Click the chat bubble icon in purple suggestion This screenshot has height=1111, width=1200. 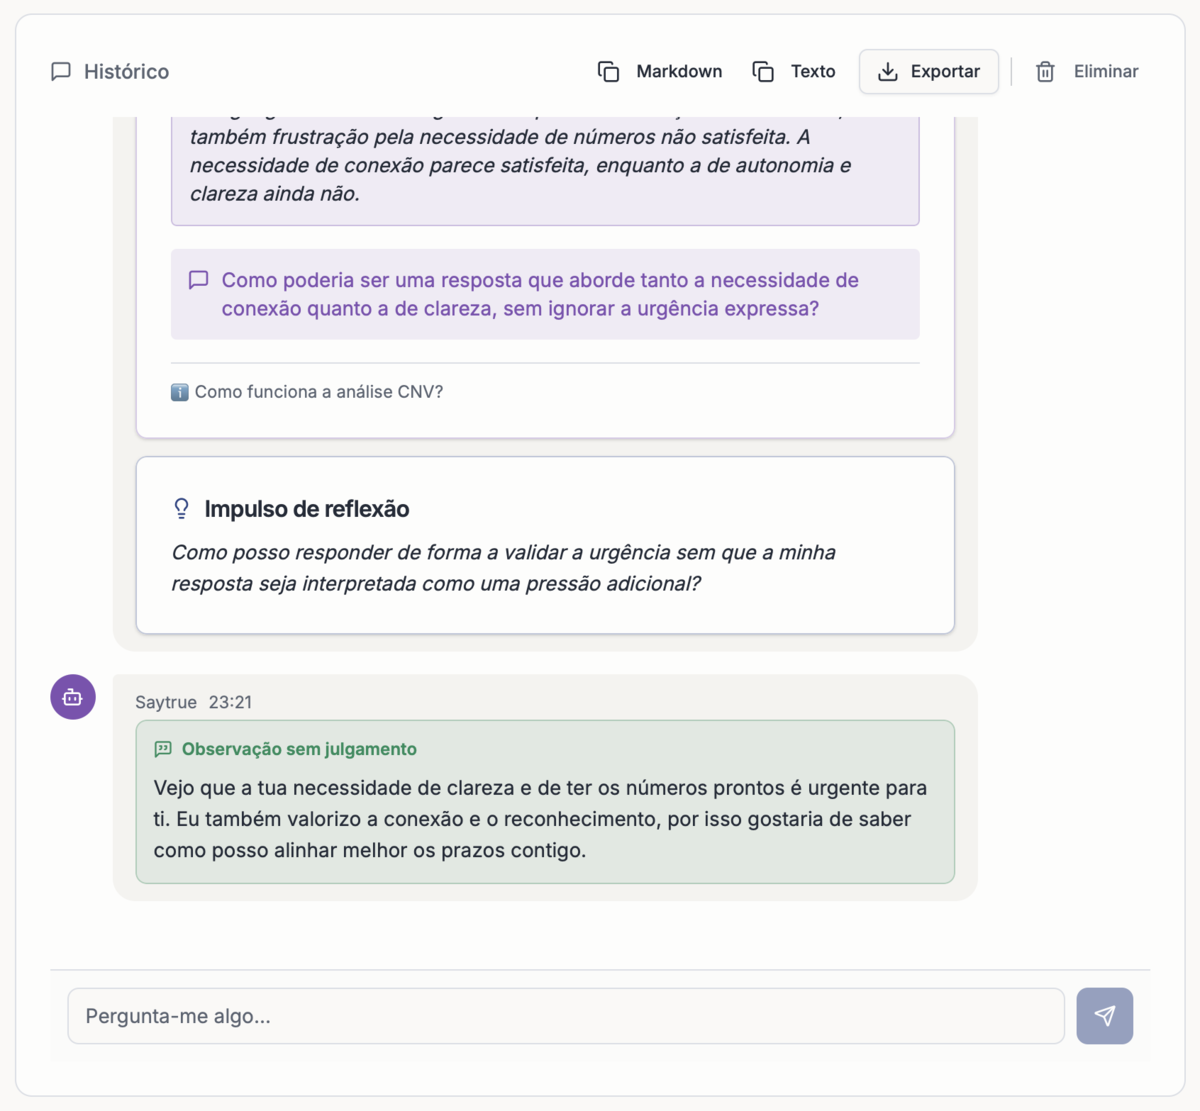[199, 280]
